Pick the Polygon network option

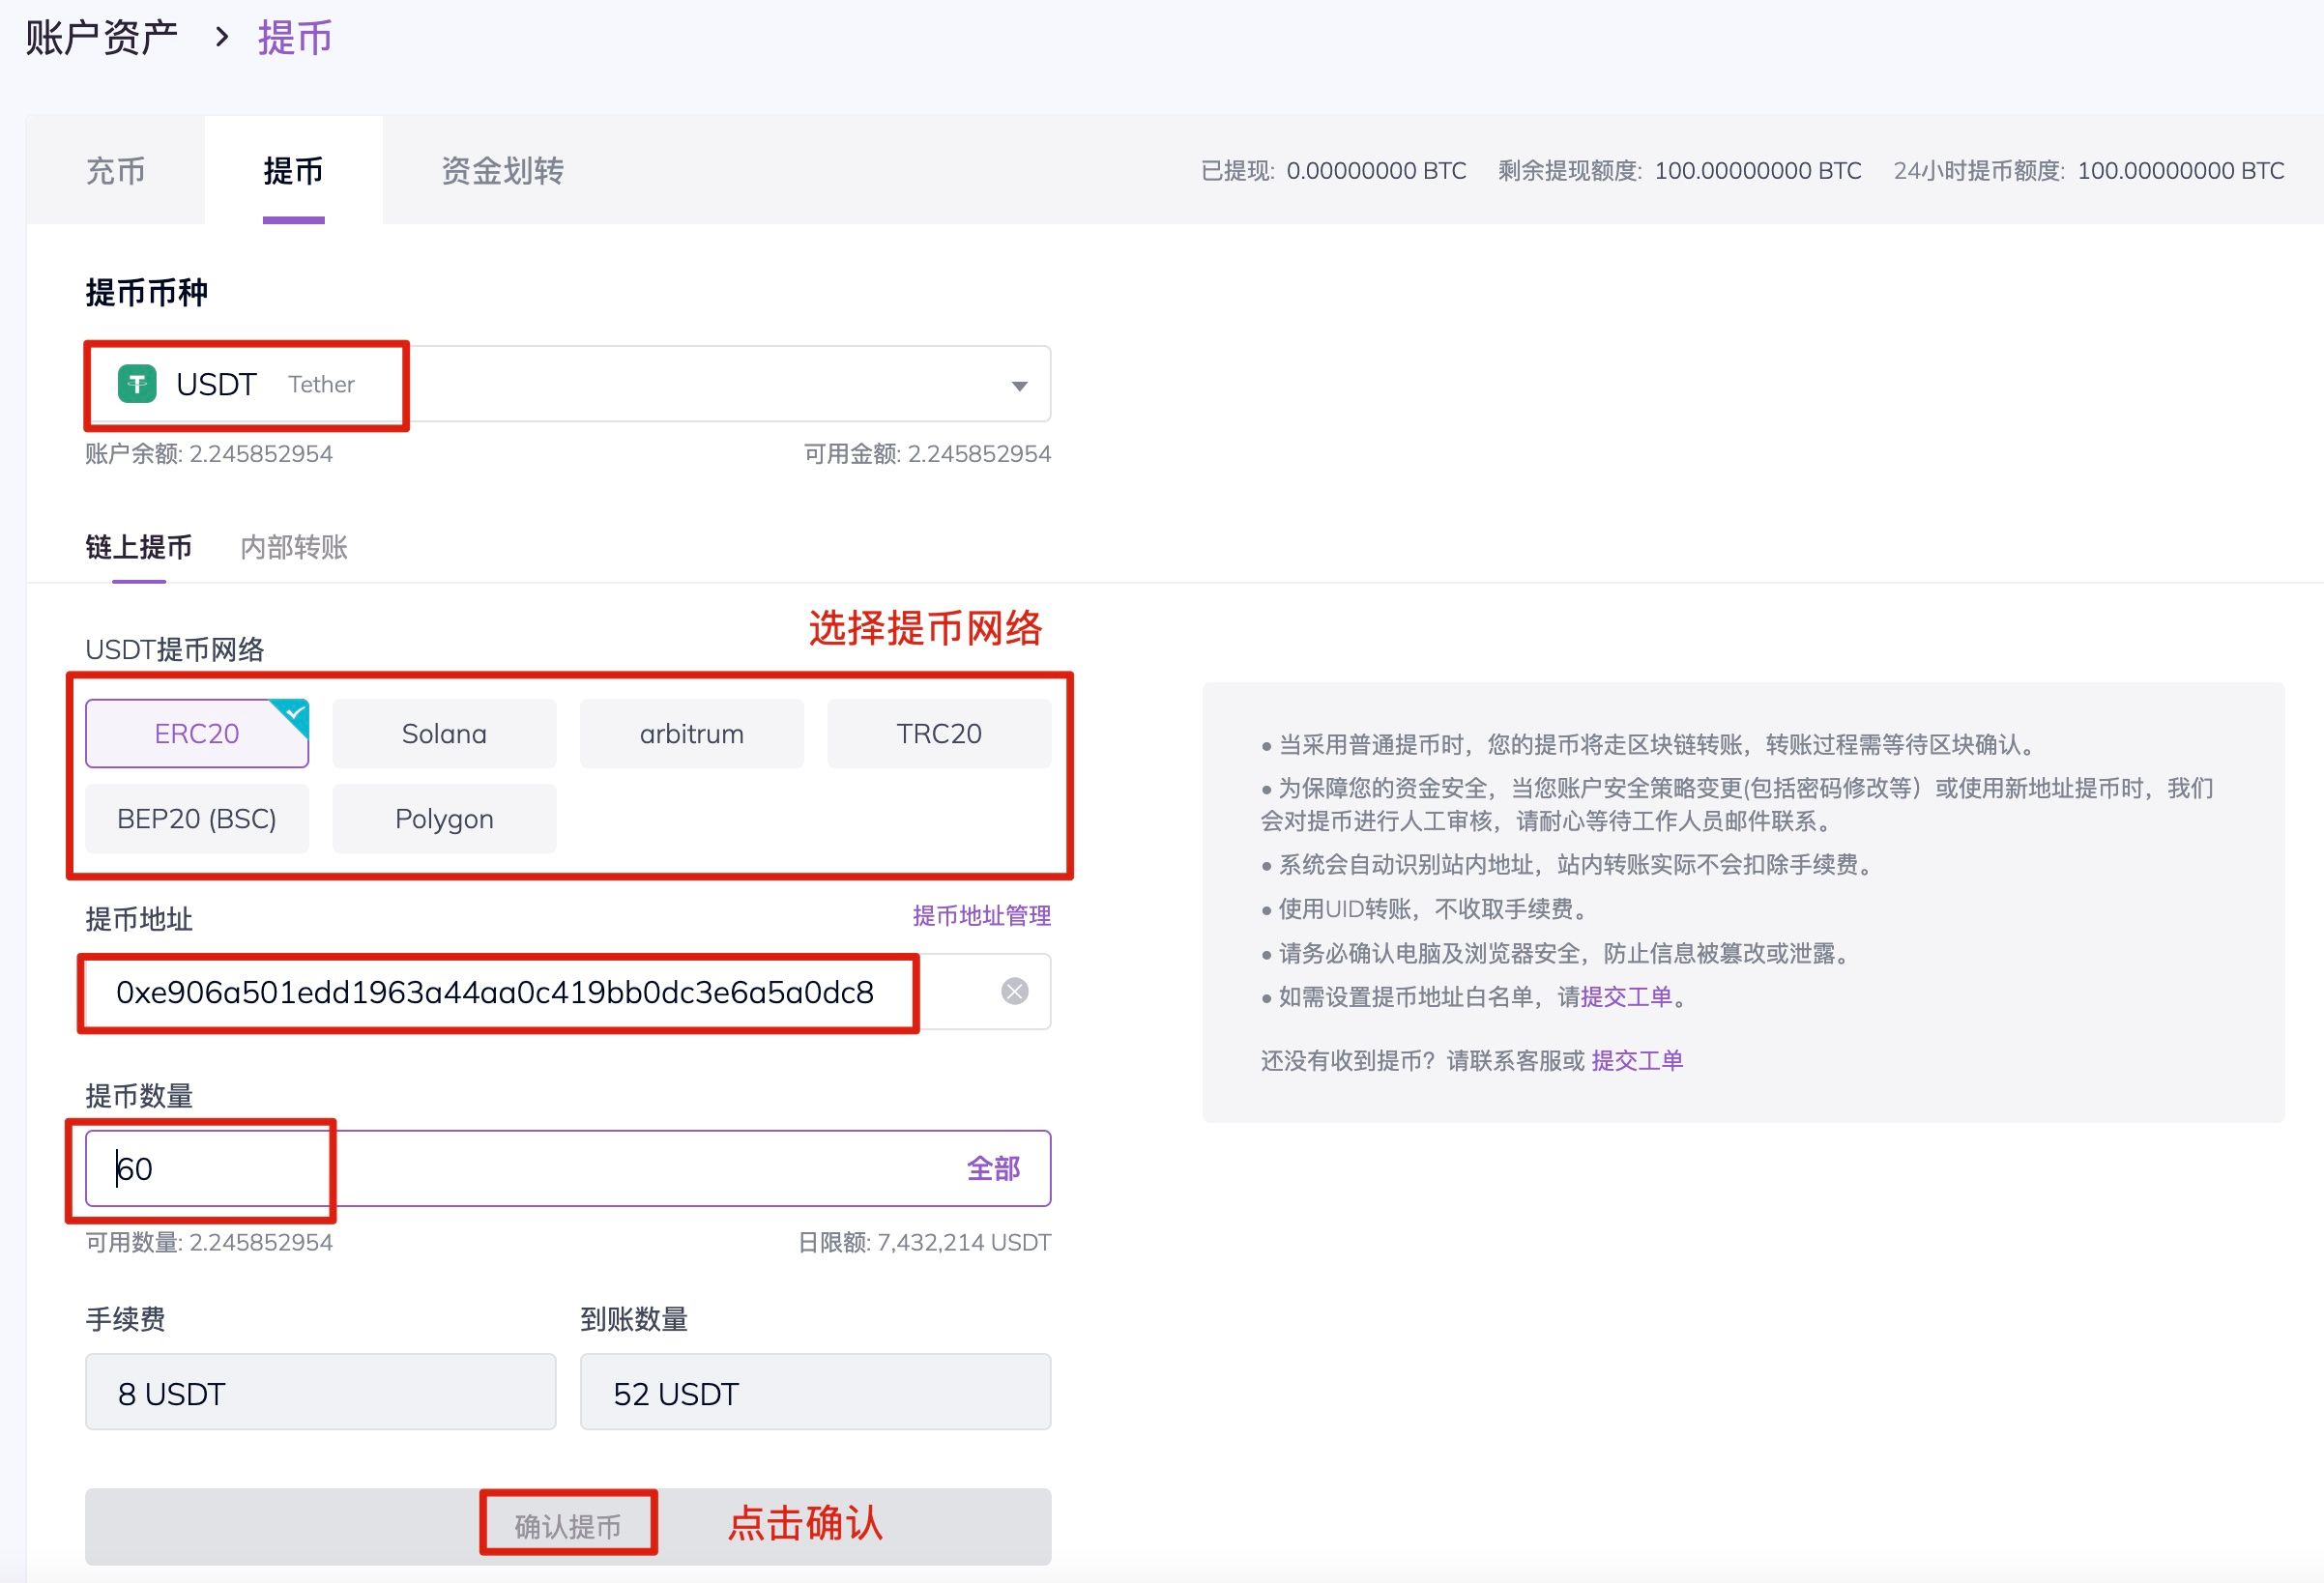pyautogui.click(x=444, y=819)
